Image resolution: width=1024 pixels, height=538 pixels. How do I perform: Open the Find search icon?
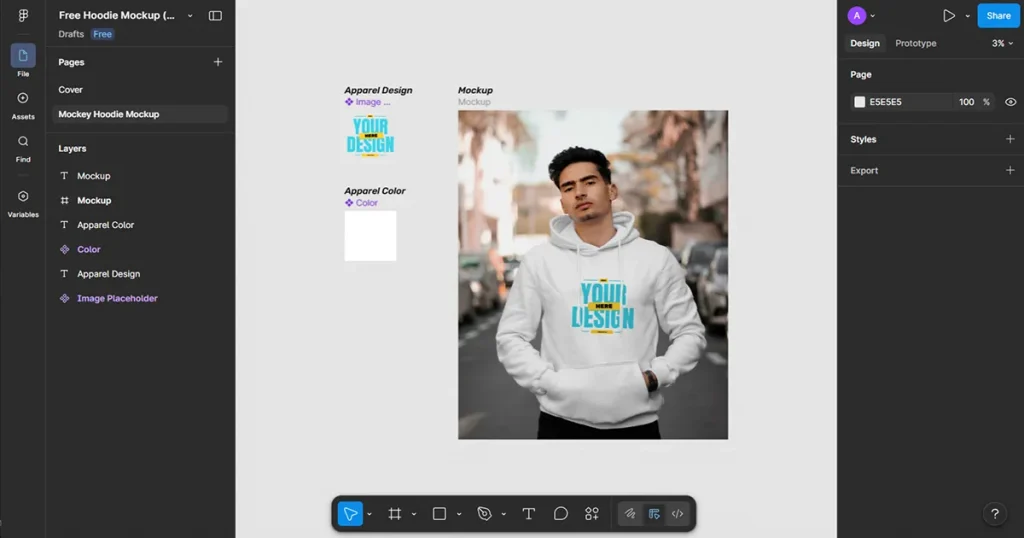23,141
